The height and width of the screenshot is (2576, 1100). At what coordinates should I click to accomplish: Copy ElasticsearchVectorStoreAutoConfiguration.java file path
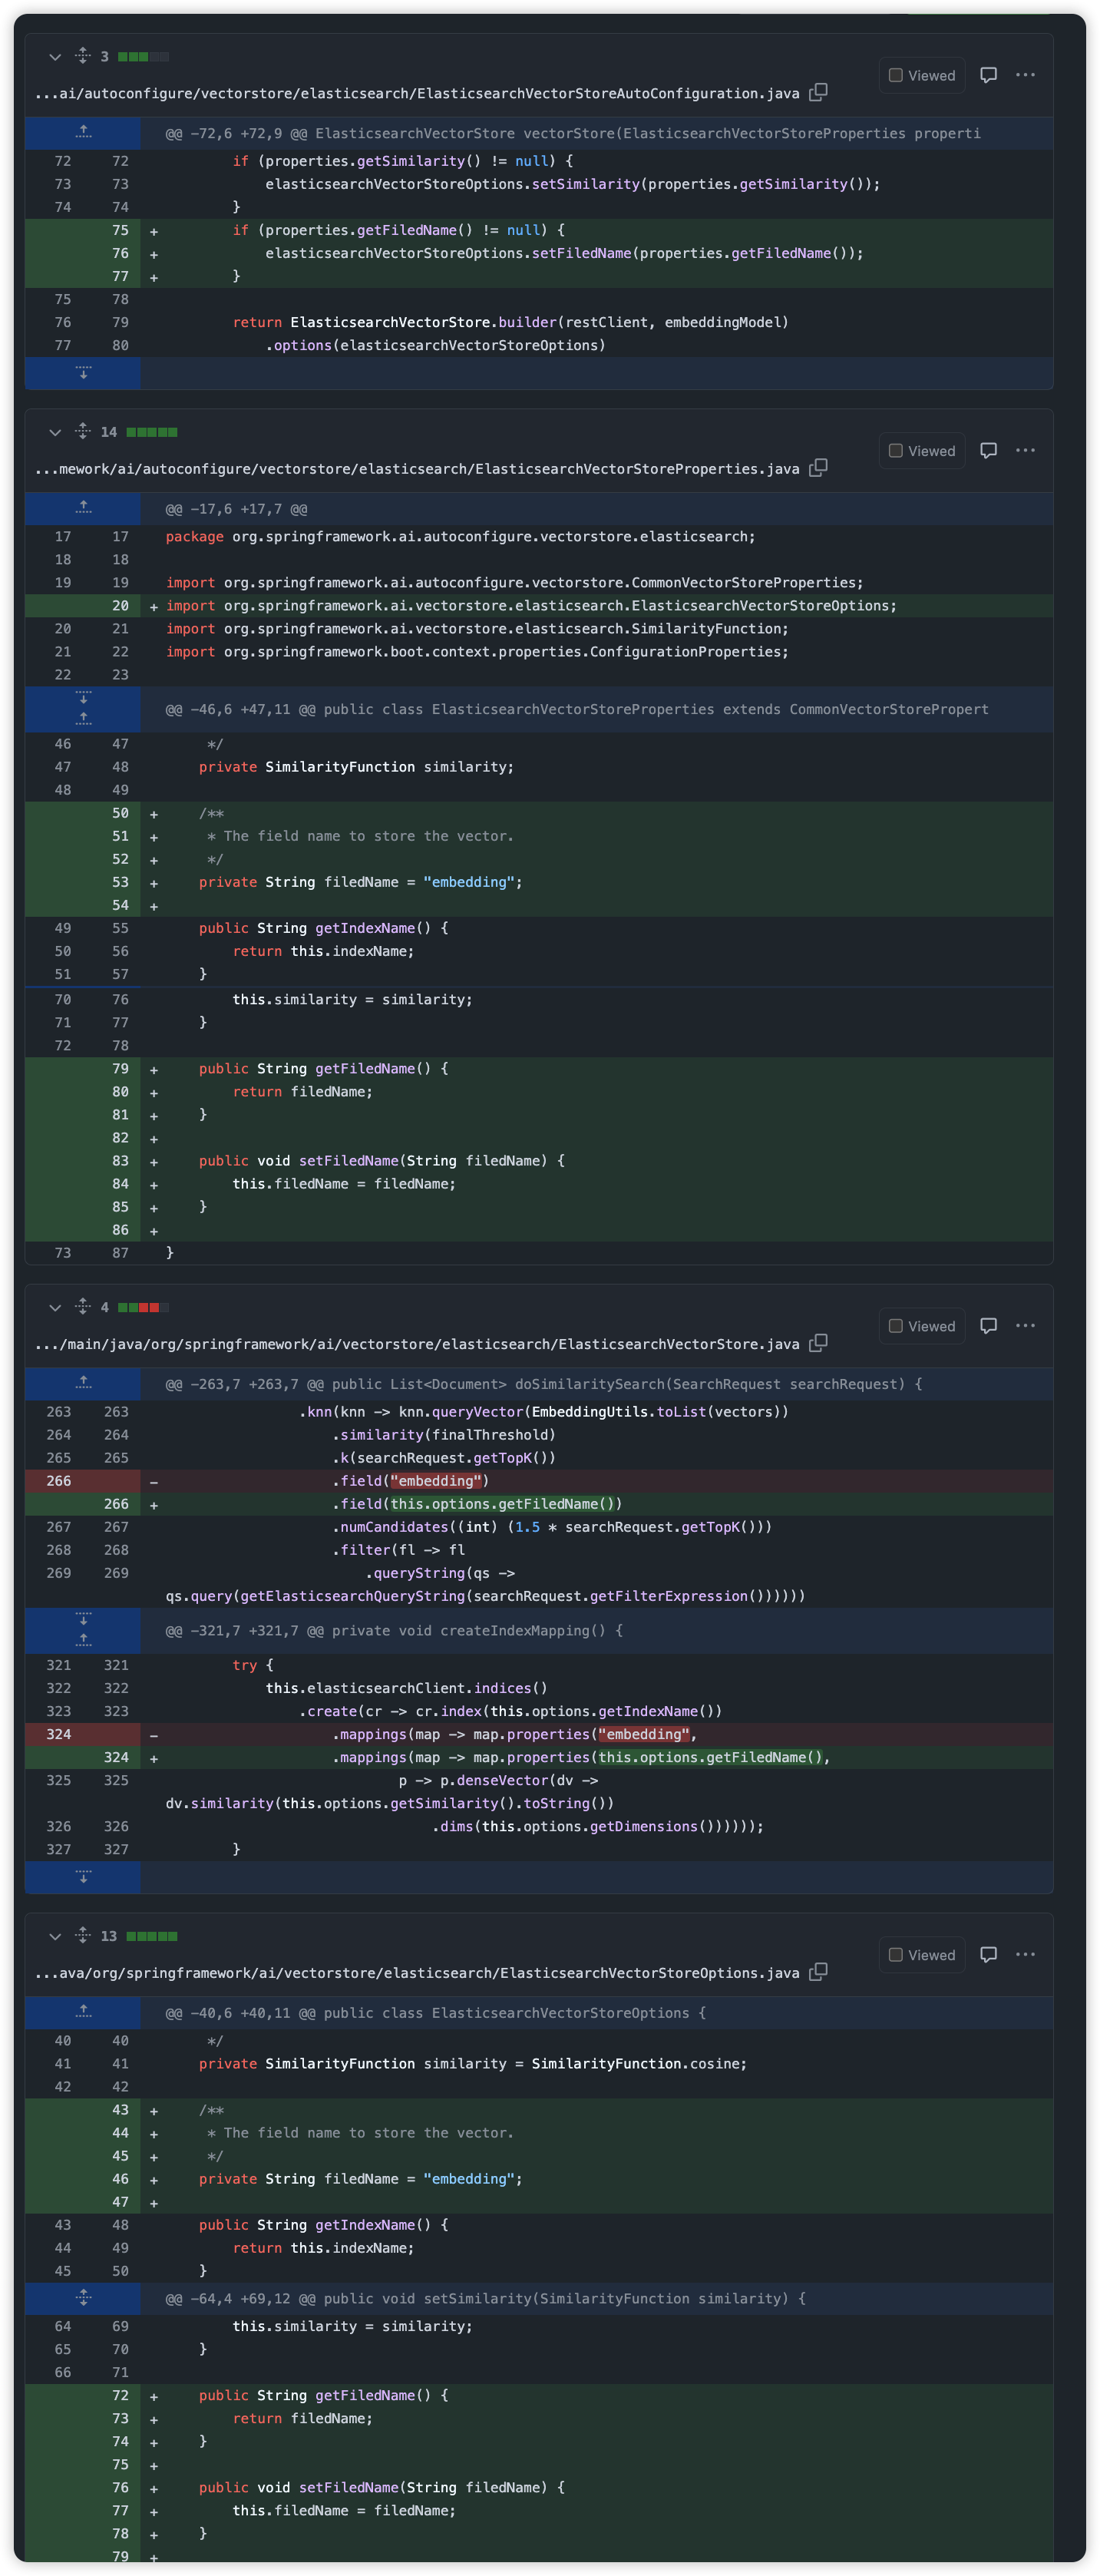(818, 92)
